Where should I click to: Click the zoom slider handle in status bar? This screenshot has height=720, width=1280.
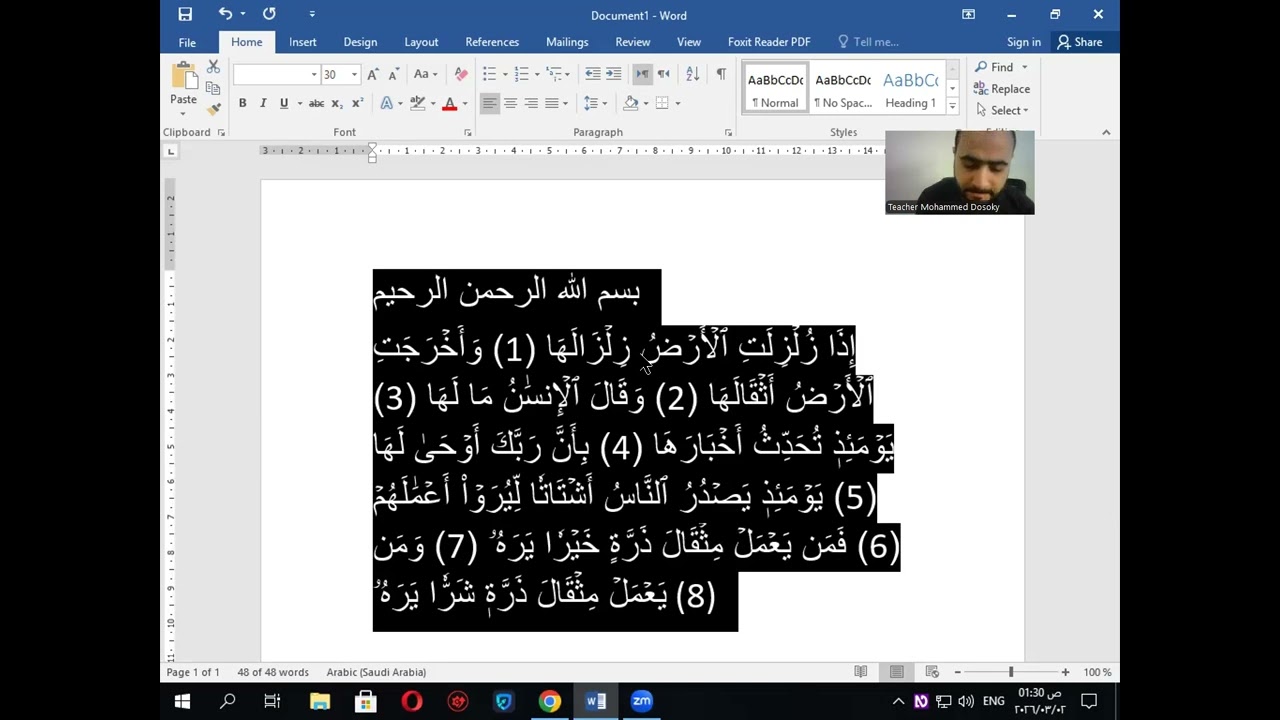point(1010,672)
